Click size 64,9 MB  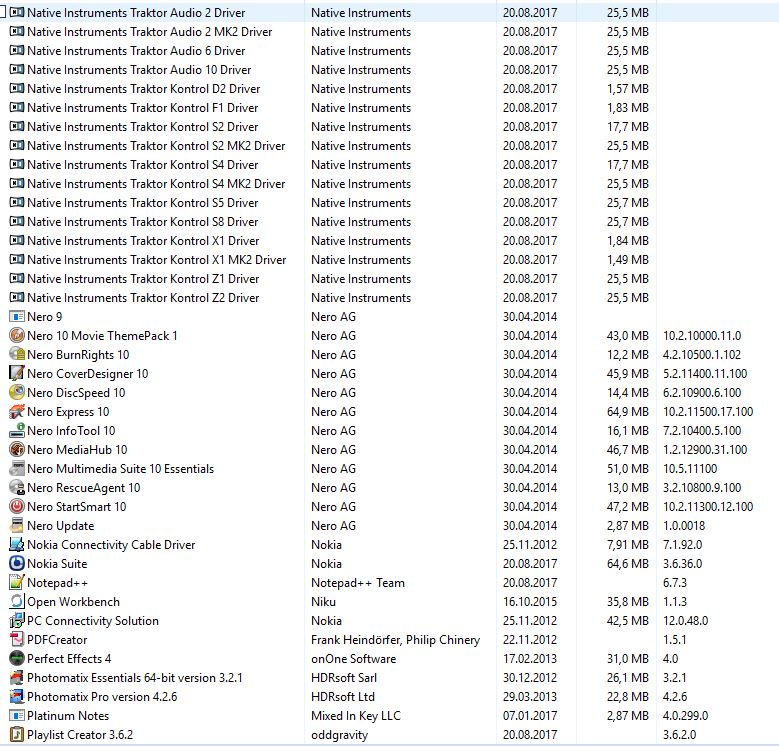(627, 412)
